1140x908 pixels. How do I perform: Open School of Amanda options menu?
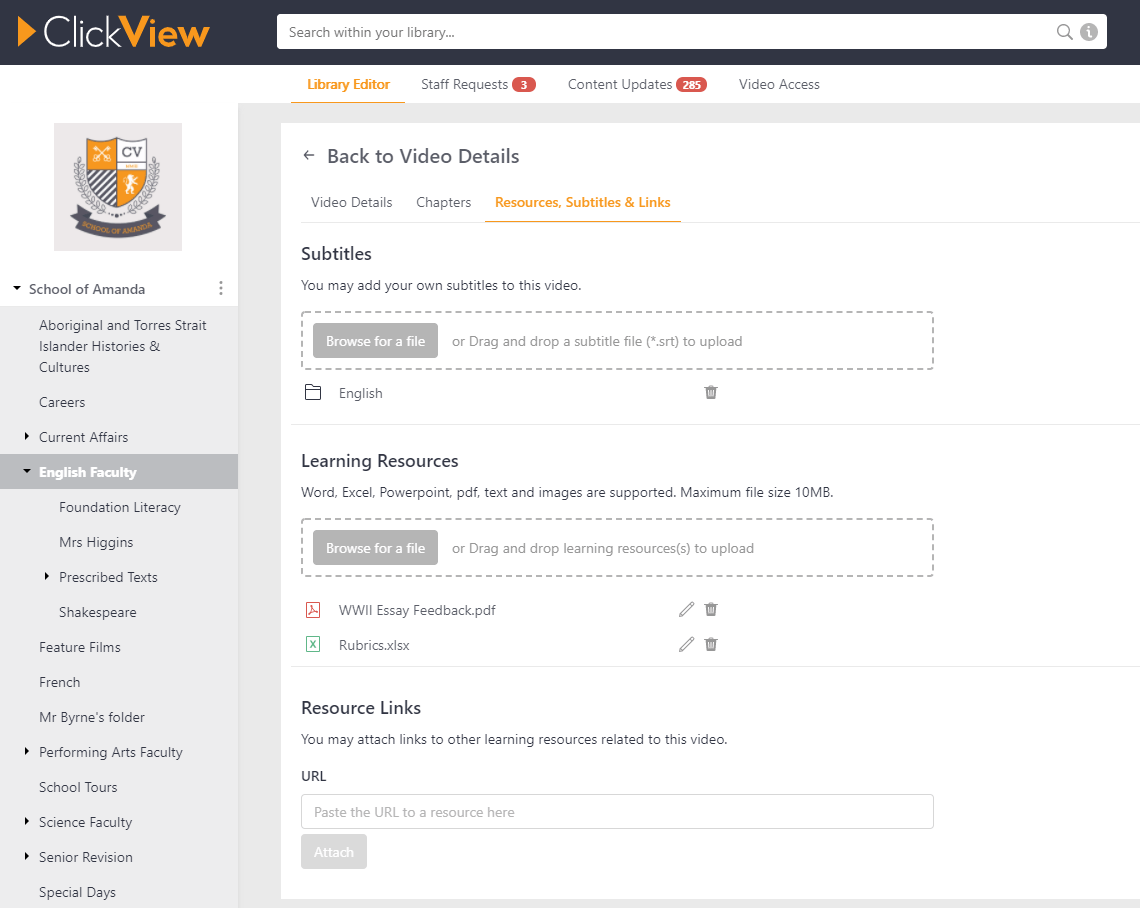(221, 289)
